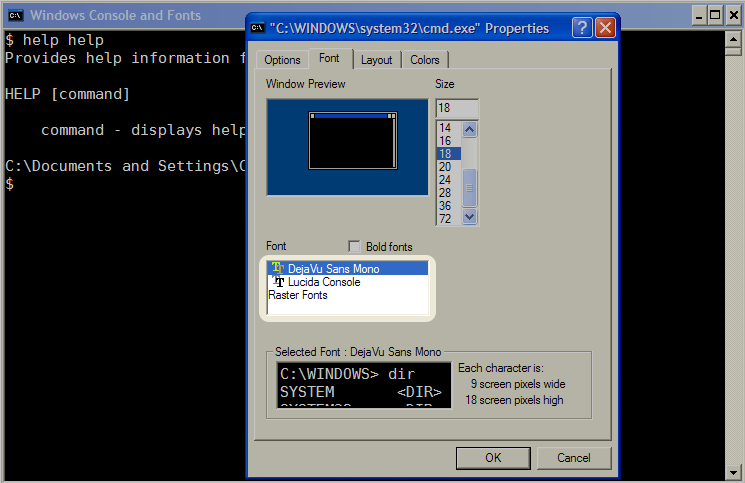Close the Properties dialog
Image resolution: width=745 pixels, height=483 pixels.
[x=605, y=28]
